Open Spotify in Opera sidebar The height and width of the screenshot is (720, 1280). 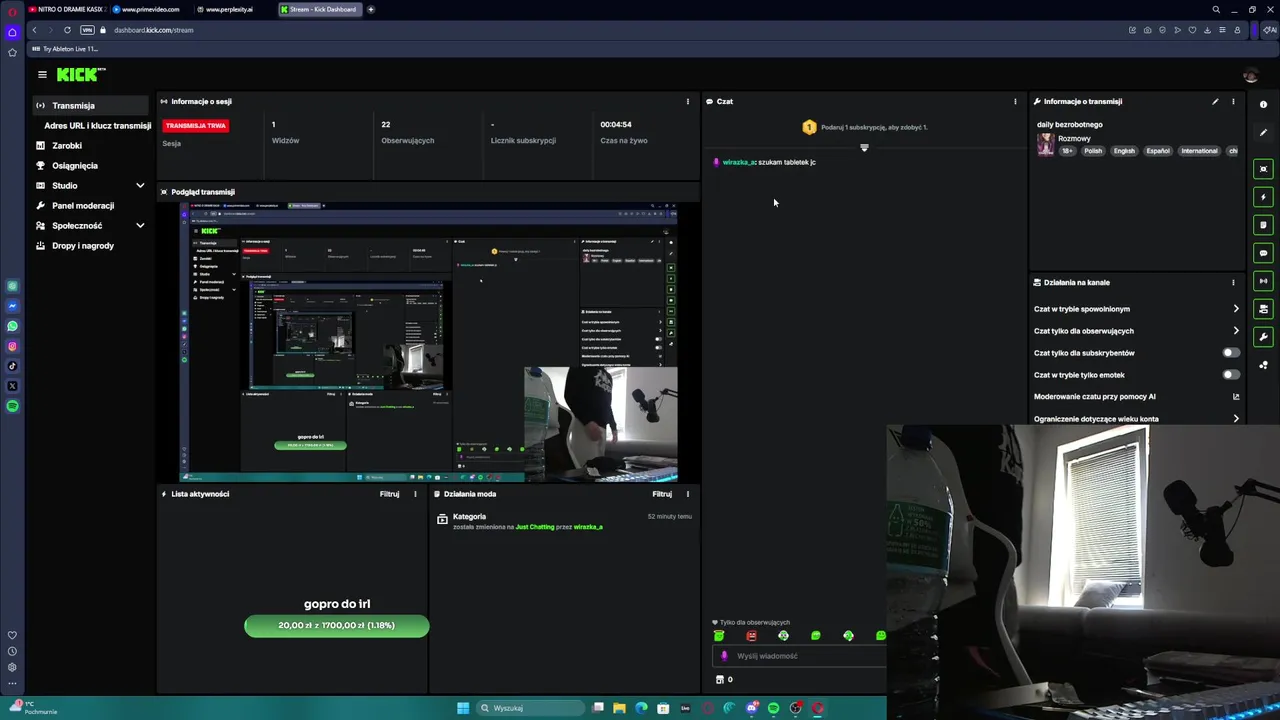click(12, 406)
